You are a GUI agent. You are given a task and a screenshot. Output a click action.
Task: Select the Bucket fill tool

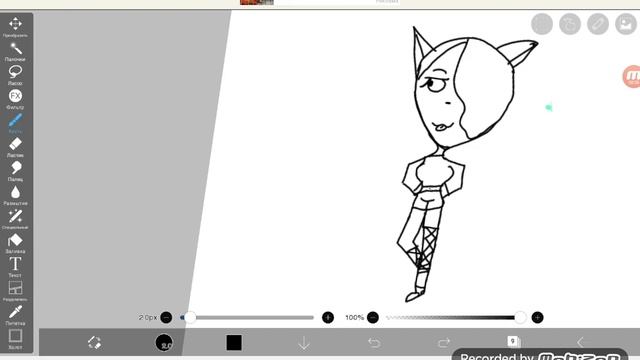tap(16, 243)
